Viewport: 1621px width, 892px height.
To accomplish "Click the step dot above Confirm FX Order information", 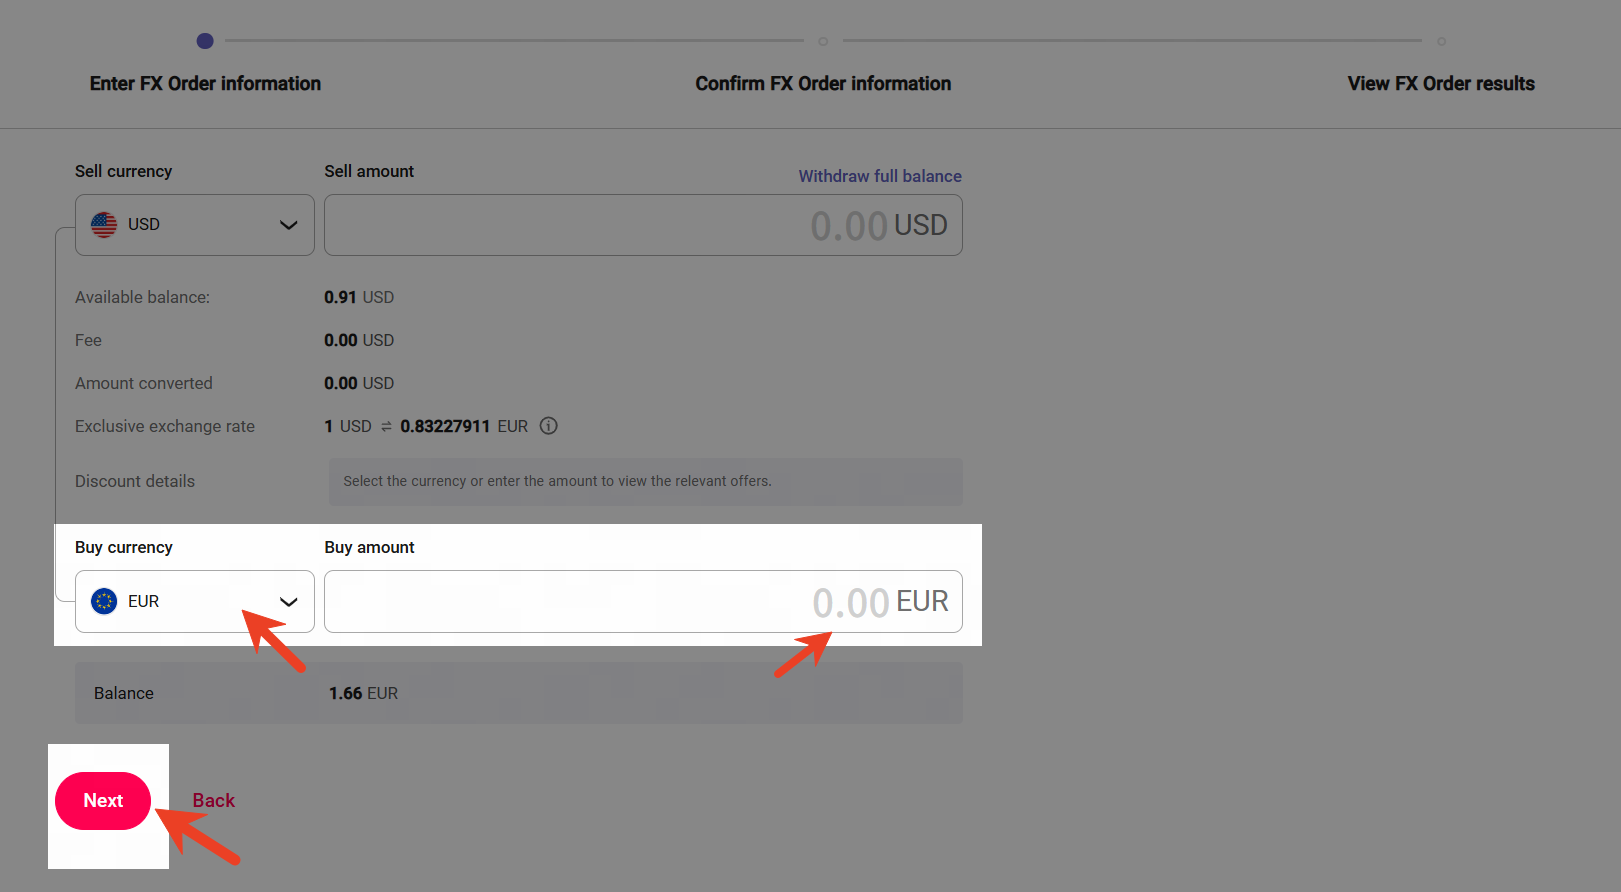I will [823, 41].
